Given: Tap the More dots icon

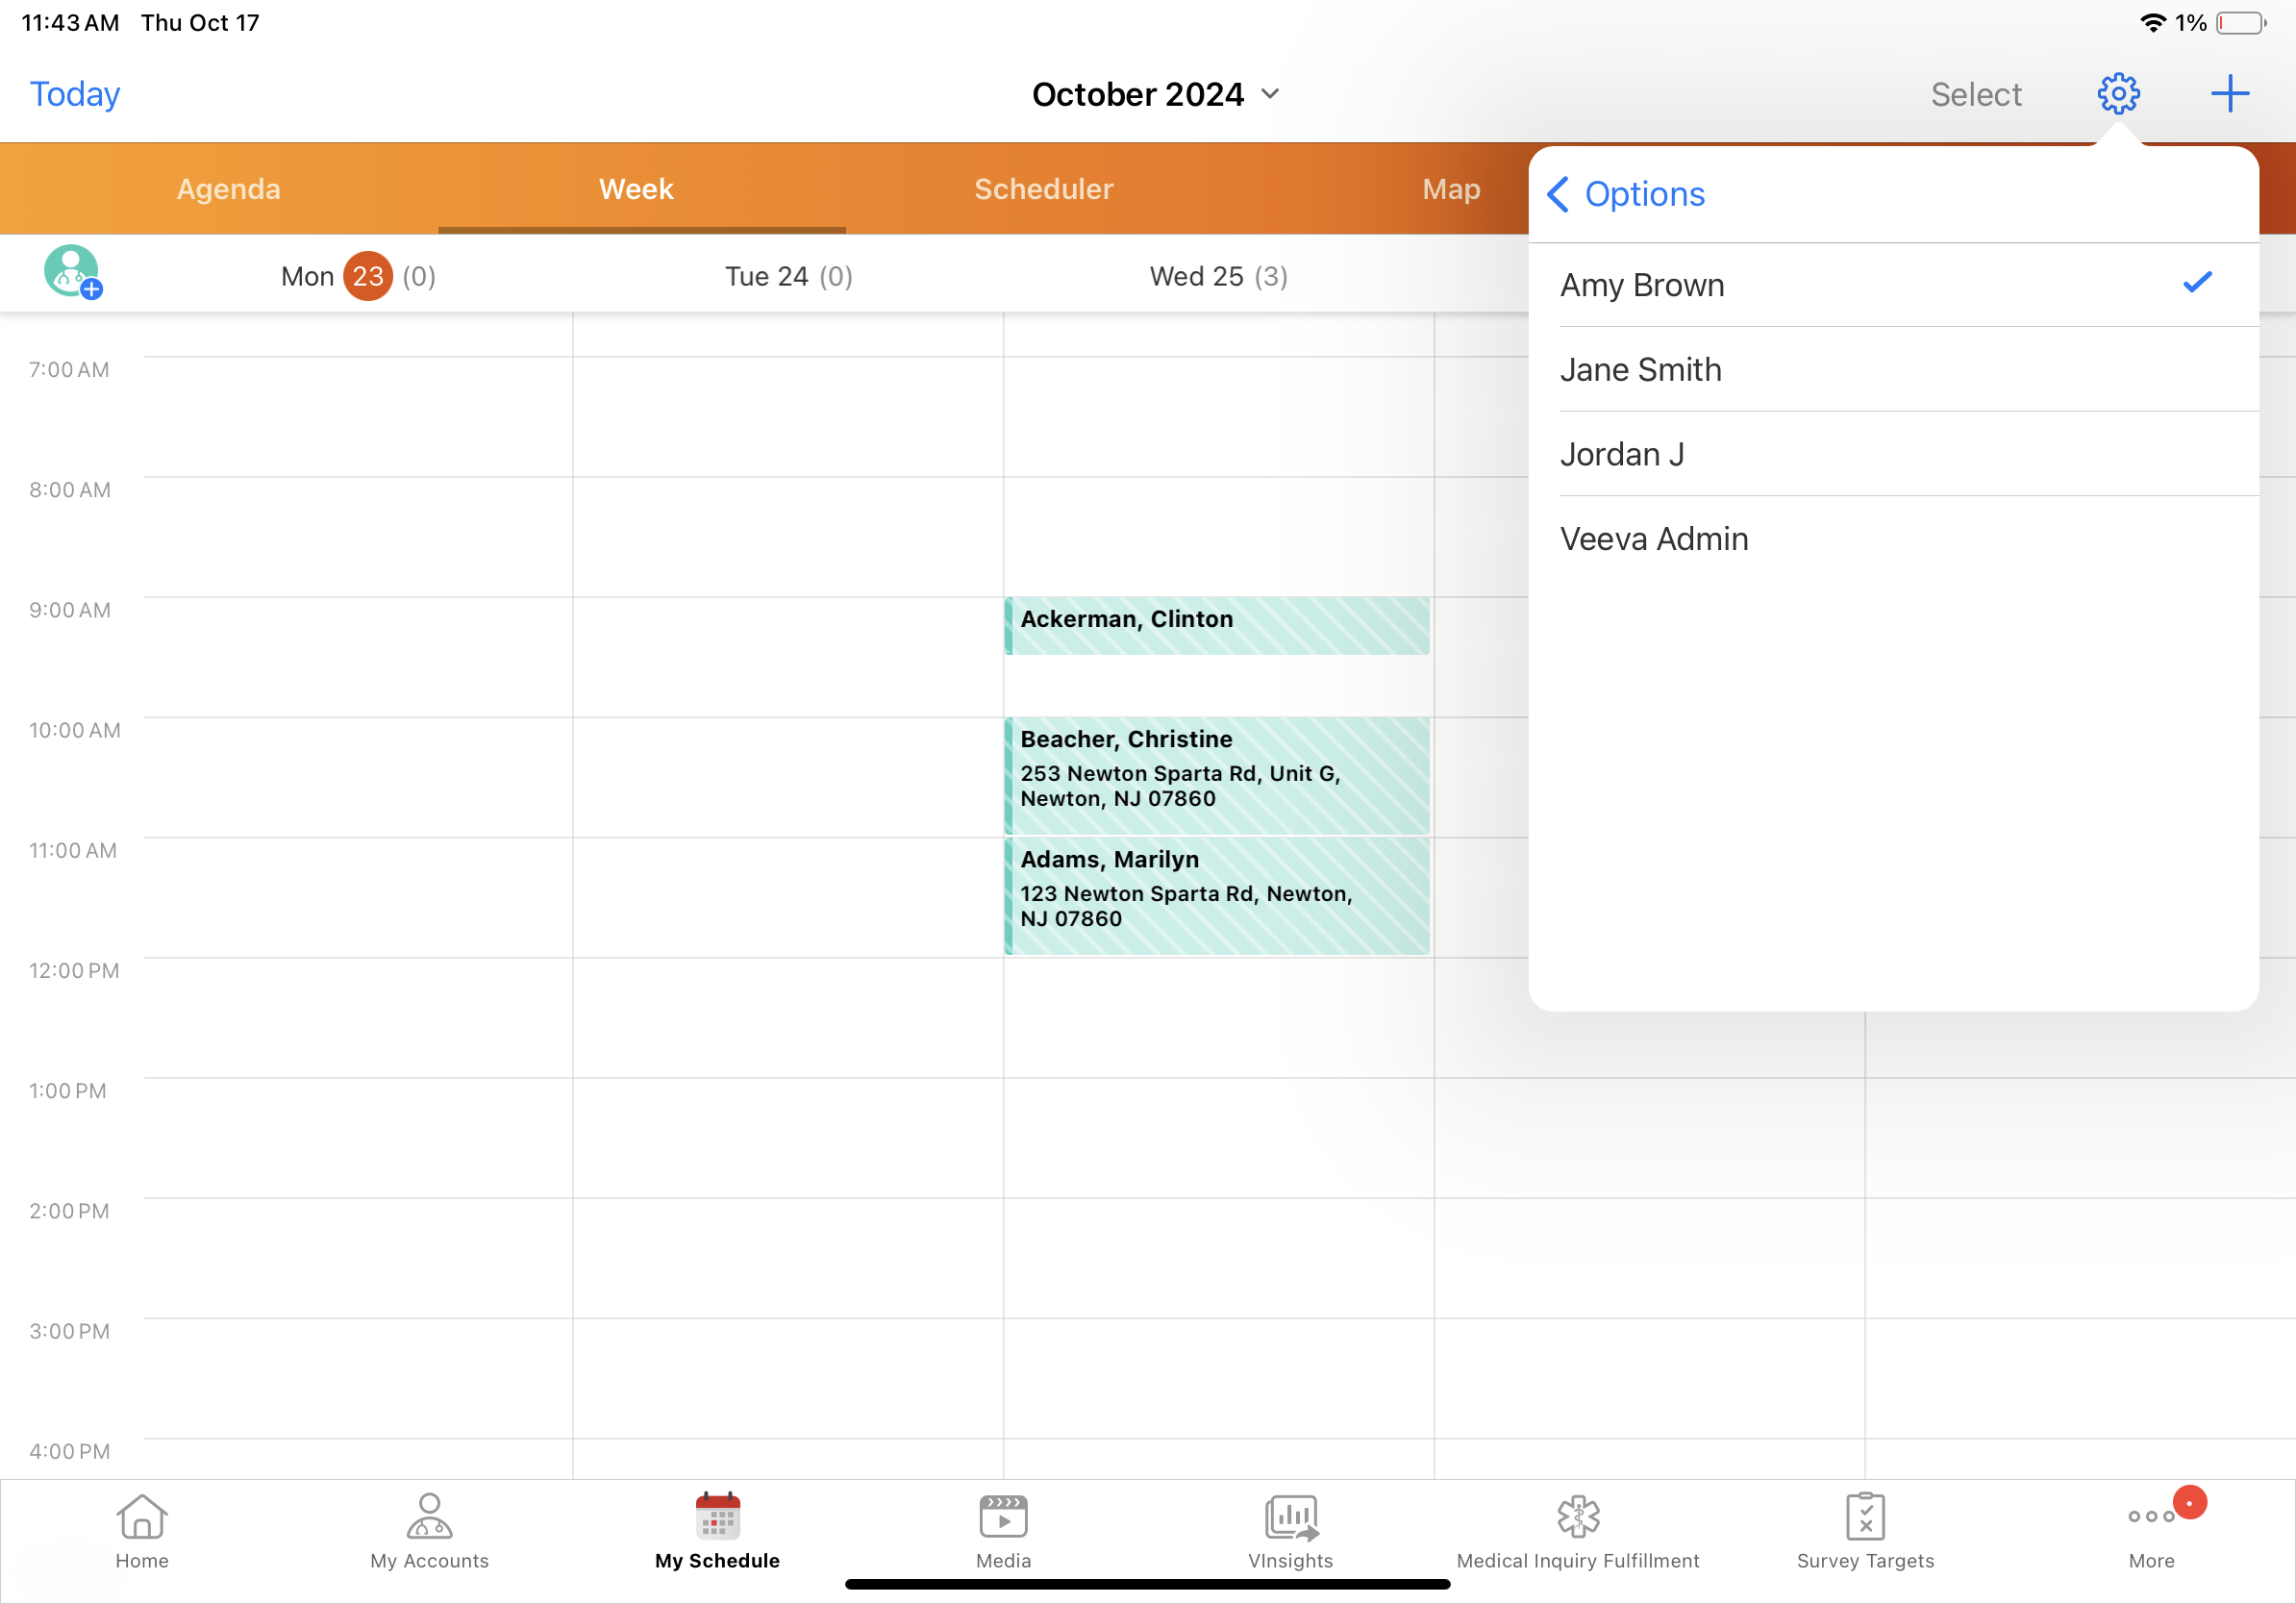Looking at the screenshot, I should coord(2151,1530).
